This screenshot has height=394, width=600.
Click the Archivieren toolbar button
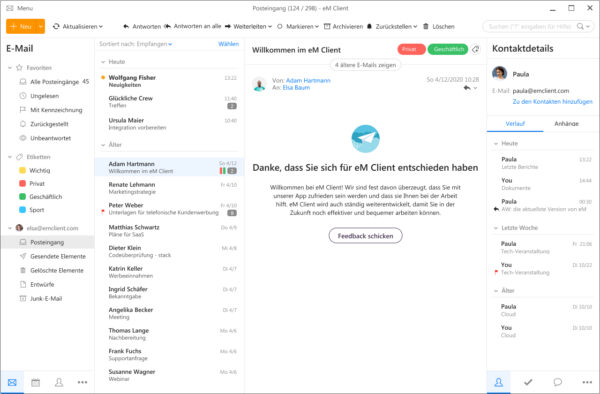pyautogui.click(x=343, y=26)
